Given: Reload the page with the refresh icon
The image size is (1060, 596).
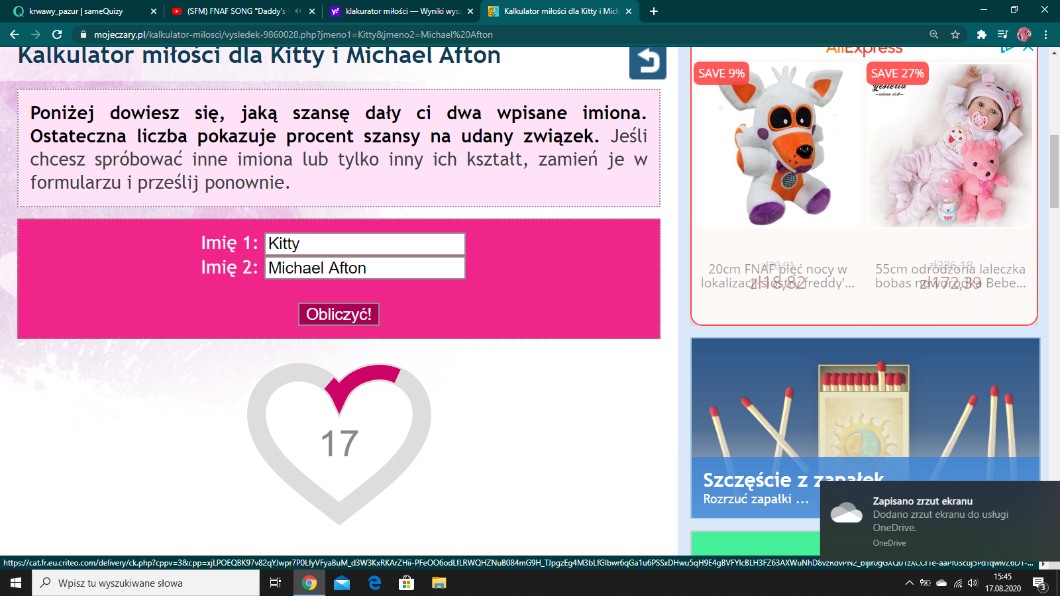Looking at the screenshot, I should 57,34.
